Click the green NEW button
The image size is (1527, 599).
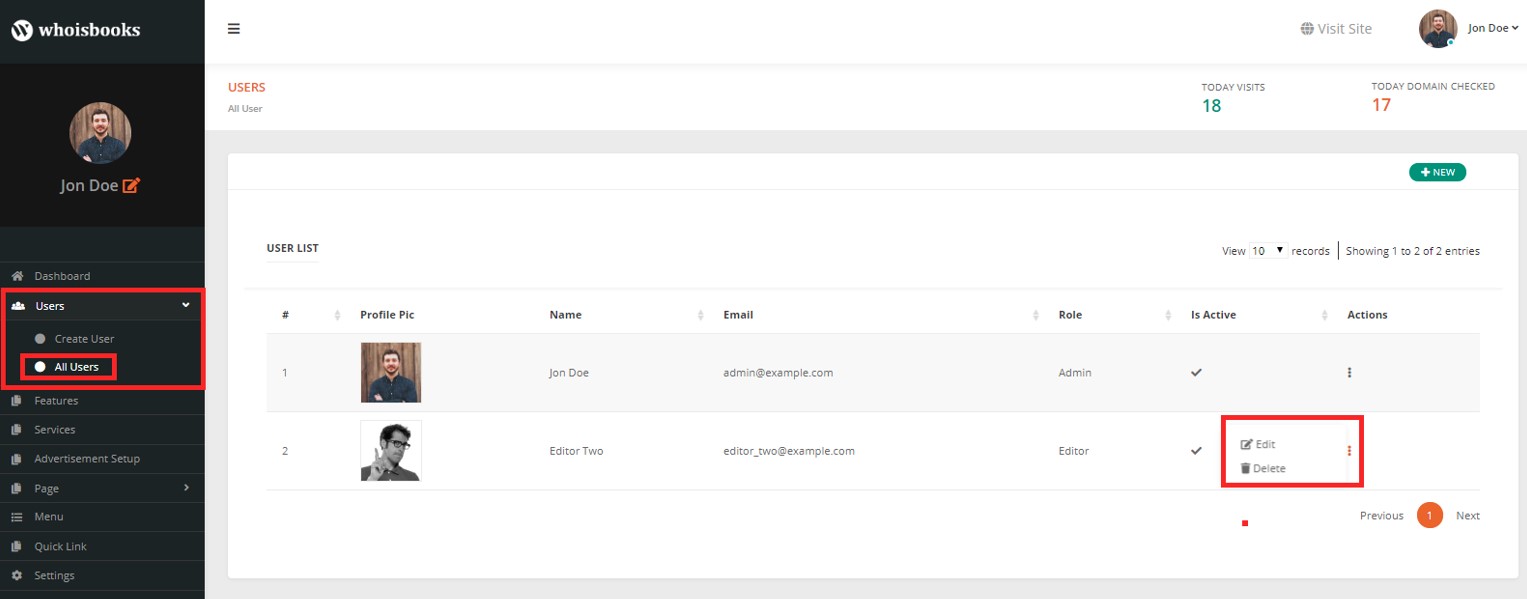[x=1437, y=172]
